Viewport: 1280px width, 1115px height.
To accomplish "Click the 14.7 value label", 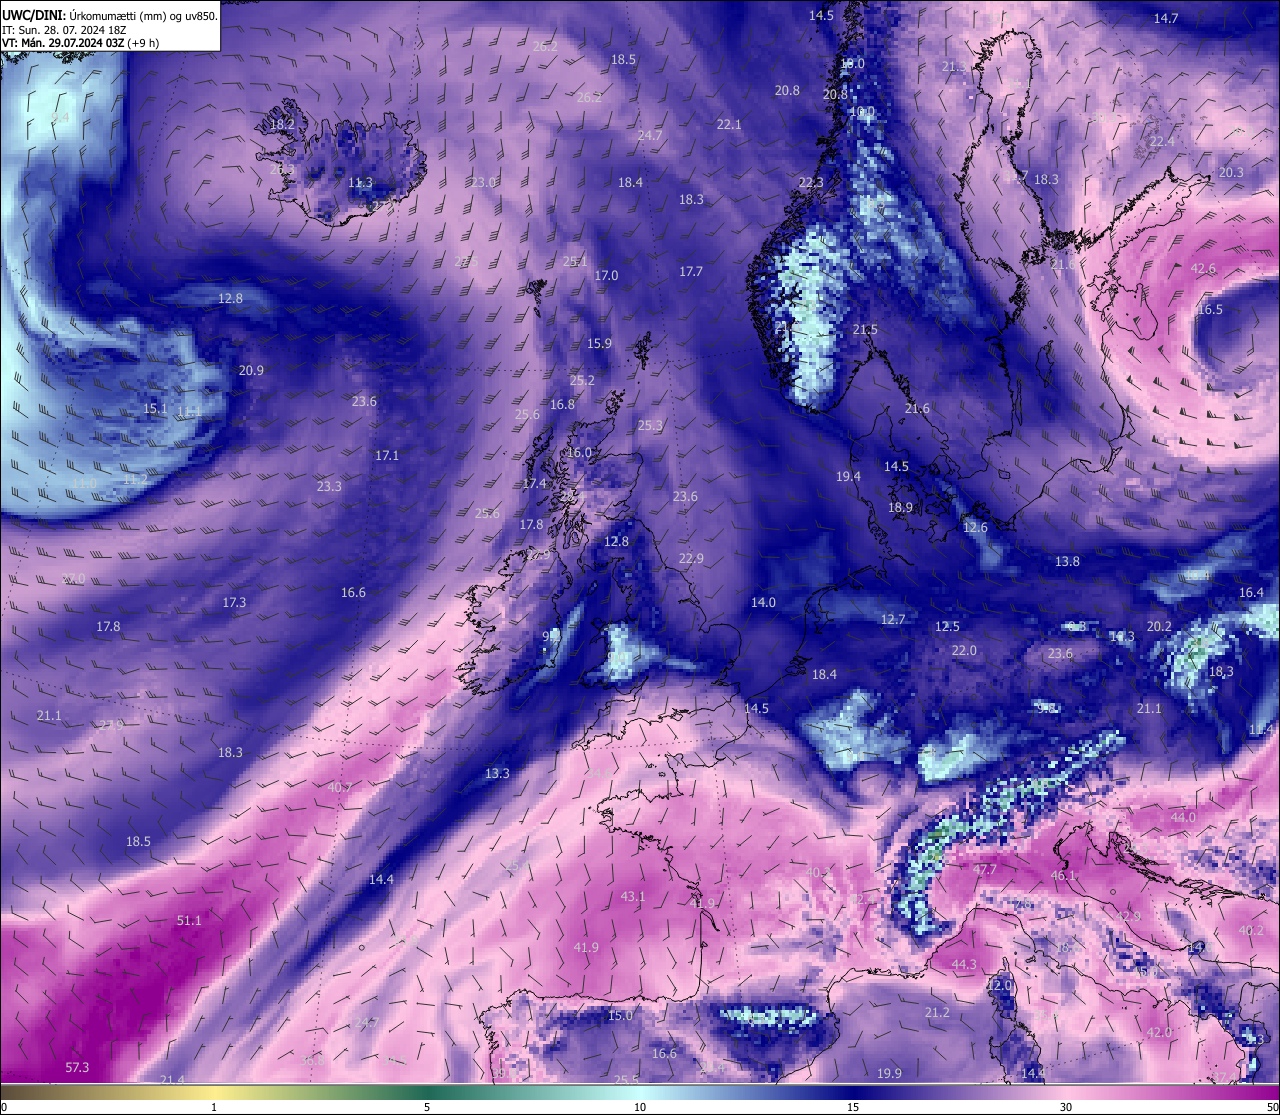I will point(1166,18).
